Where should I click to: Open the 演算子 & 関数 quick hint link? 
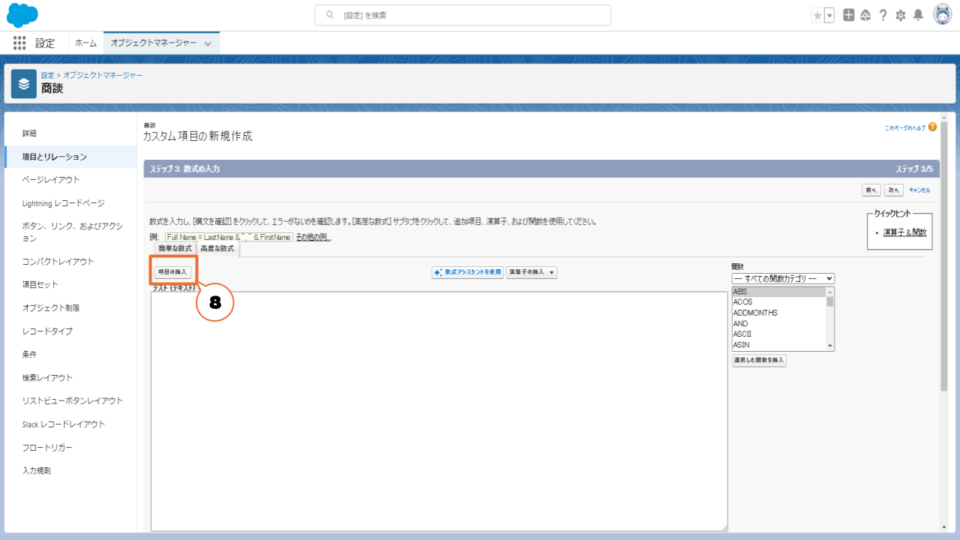tap(904, 232)
